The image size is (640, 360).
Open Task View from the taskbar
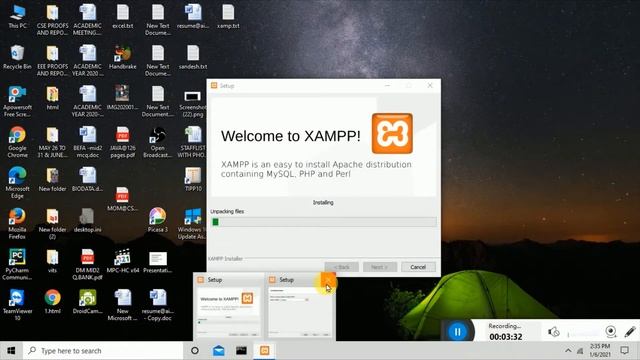(195, 351)
